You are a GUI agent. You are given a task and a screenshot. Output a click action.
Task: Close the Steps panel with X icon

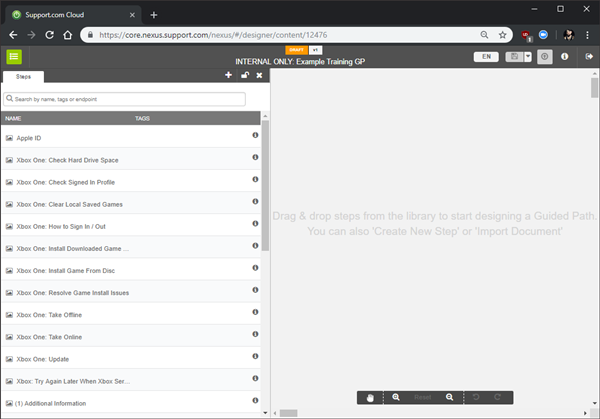pyautogui.click(x=259, y=75)
